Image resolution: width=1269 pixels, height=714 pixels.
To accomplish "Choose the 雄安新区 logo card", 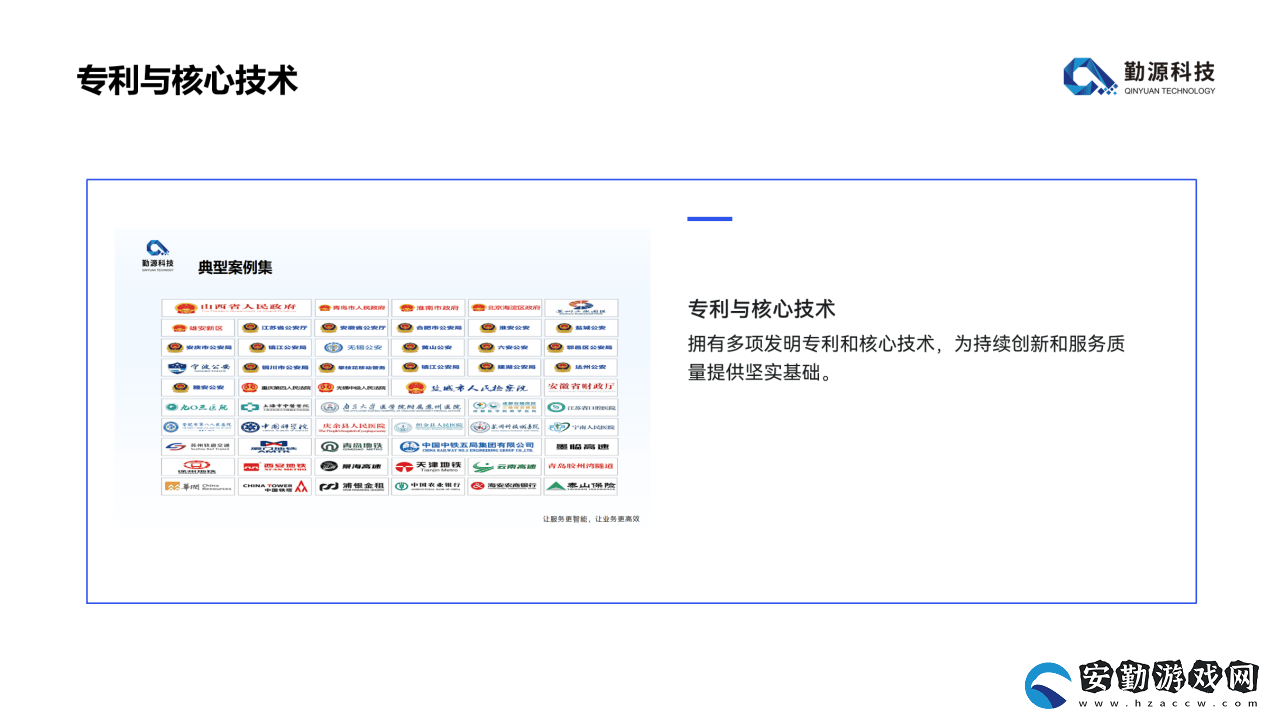I will click(198, 328).
